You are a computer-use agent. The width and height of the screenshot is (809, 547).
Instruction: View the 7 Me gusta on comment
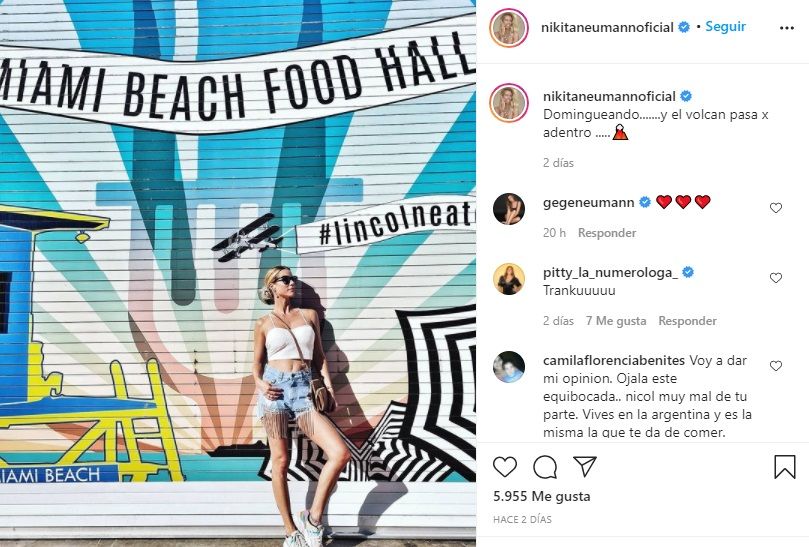click(616, 321)
